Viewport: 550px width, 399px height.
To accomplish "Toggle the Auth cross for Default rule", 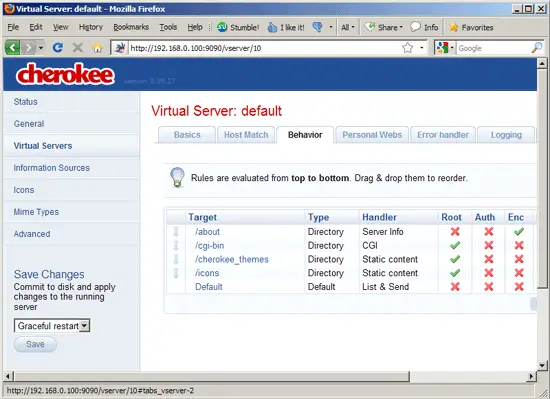I will click(489, 286).
